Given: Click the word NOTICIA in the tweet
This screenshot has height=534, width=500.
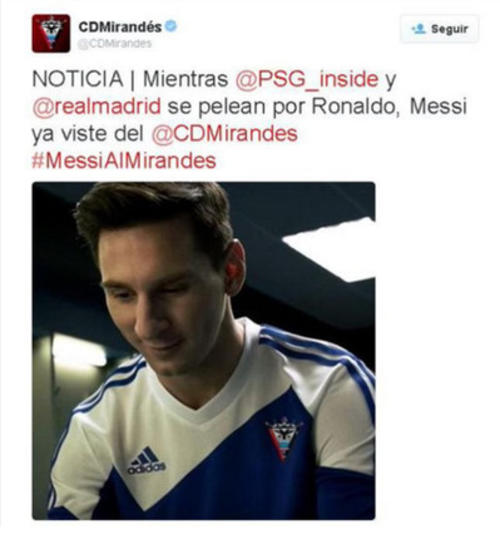Looking at the screenshot, I should tap(78, 79).
